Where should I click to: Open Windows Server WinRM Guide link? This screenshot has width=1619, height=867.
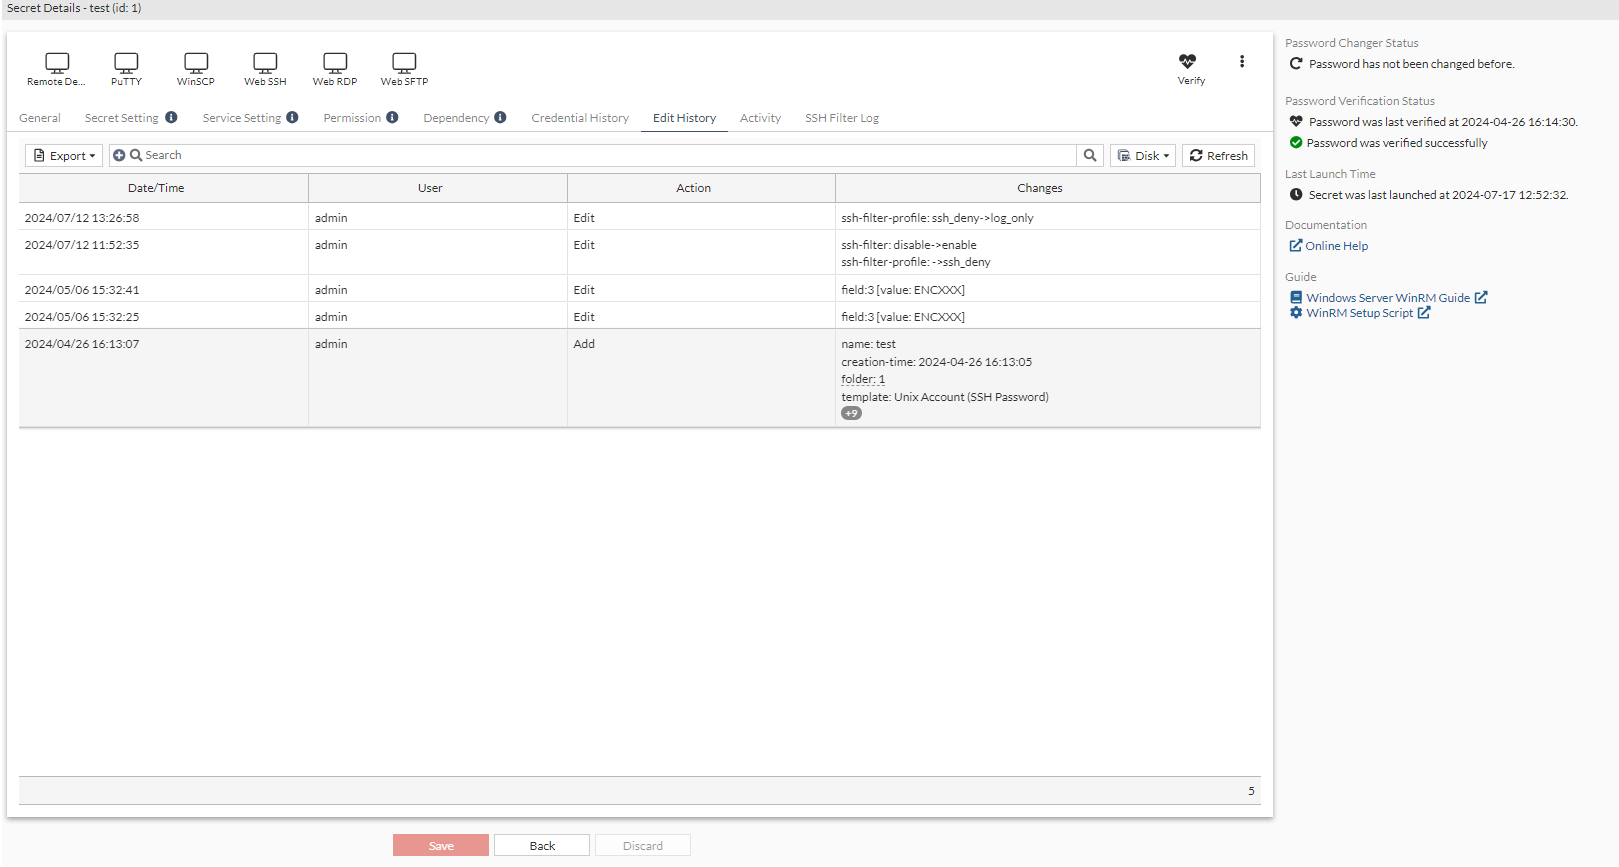(x=1388, y=298)
